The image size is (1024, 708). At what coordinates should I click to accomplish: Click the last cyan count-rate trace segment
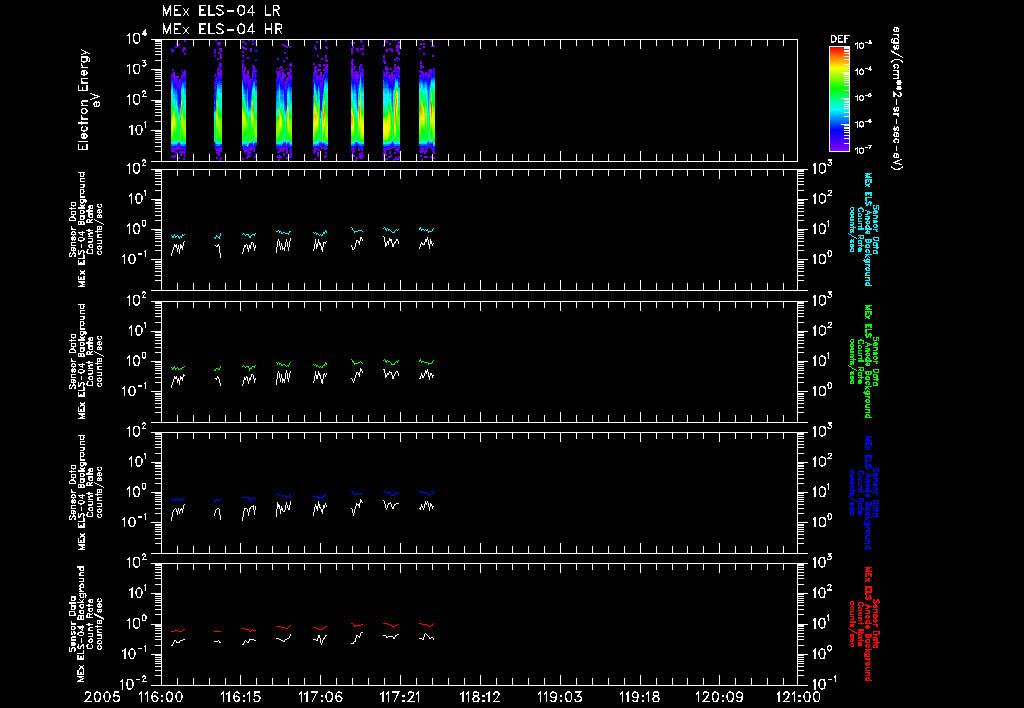coord(426,230)
